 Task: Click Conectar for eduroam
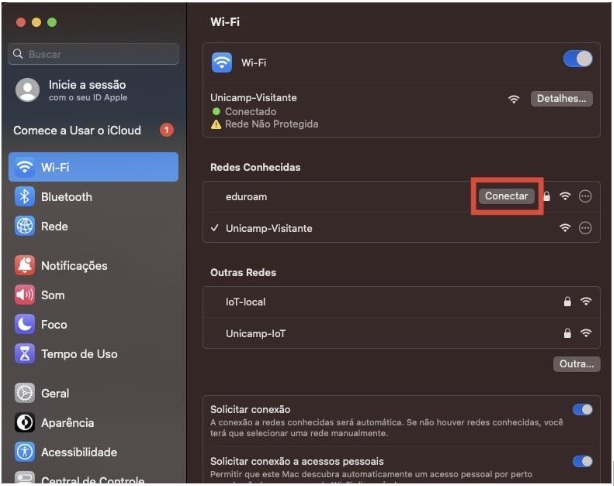pyautogui.click(x=506, y=196)
